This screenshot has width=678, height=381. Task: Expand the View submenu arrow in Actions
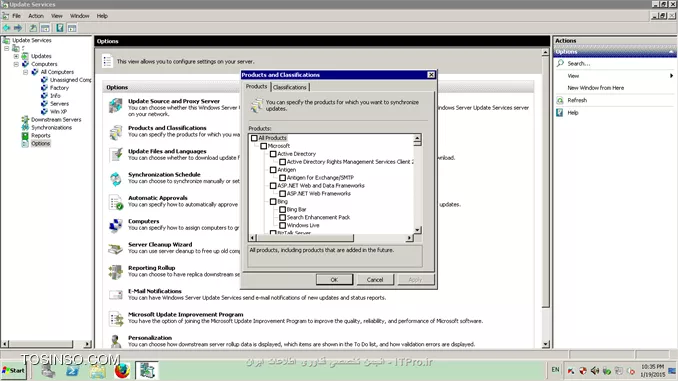click(x=671, y=76)
